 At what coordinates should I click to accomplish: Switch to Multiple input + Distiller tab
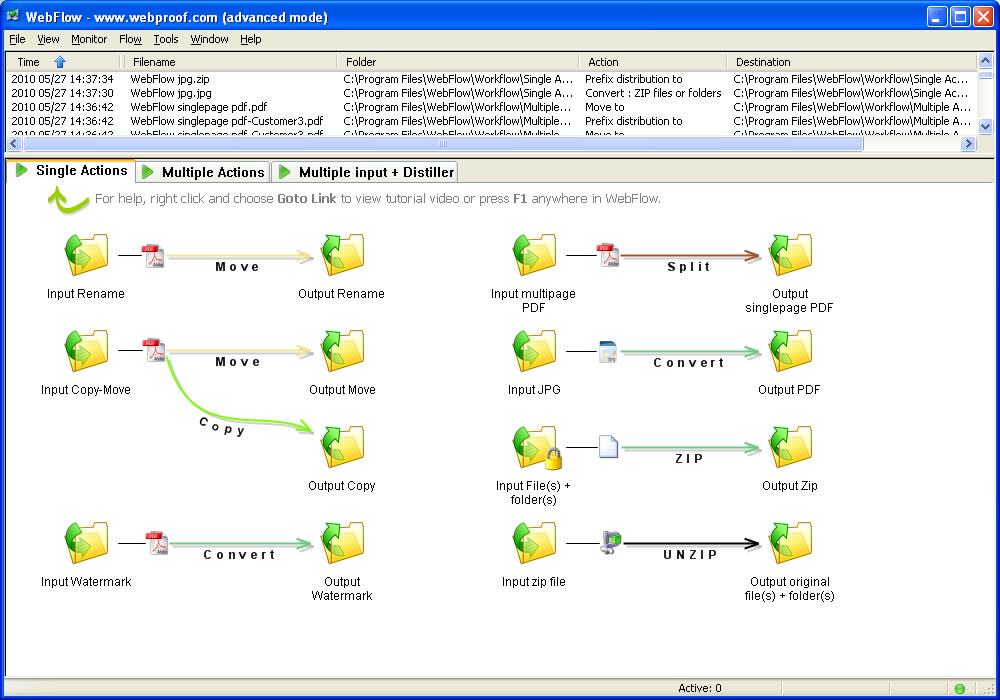click(x=365, y=172)
